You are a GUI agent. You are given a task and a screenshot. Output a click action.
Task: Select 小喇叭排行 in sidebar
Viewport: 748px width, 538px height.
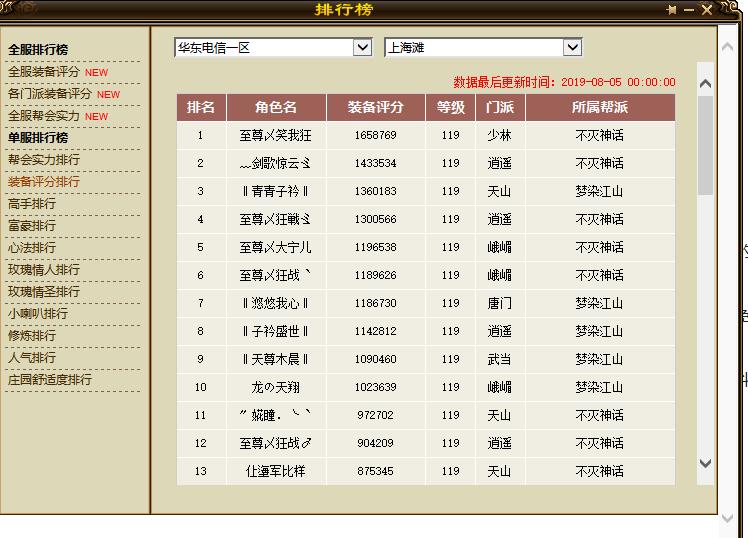coord(38,313)
